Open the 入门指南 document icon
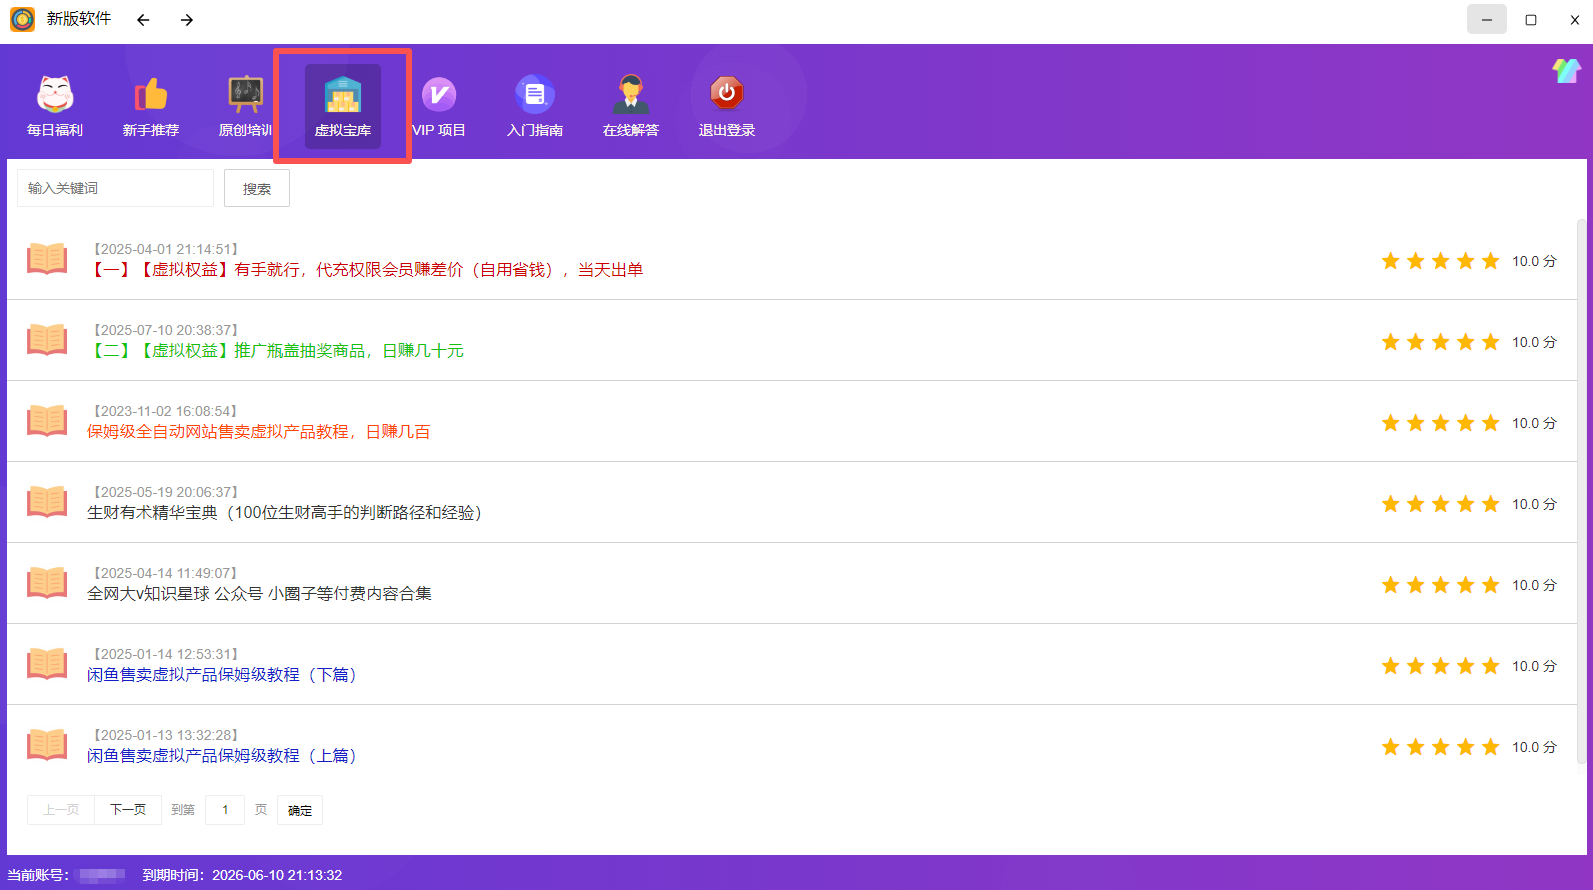Screen dimensions: 1593x890 535,95
